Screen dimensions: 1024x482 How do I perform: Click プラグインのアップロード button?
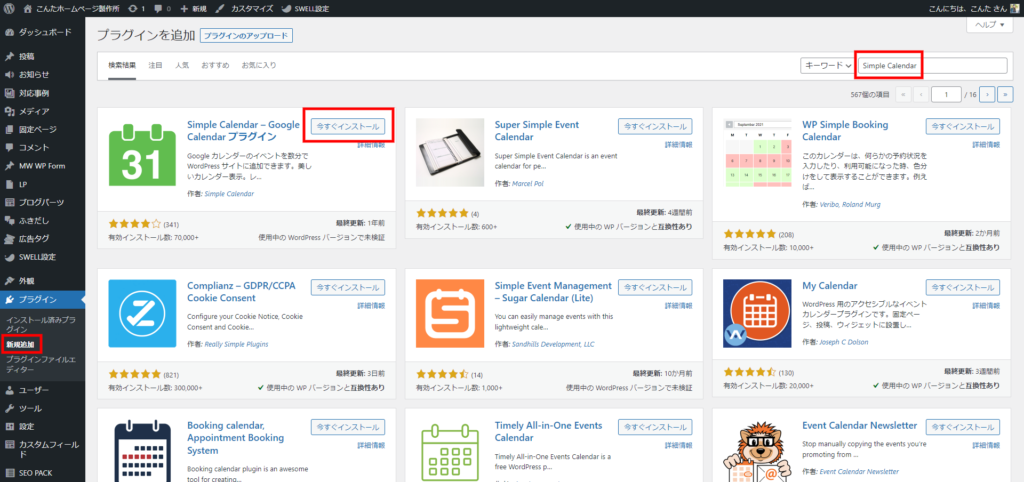246,36
